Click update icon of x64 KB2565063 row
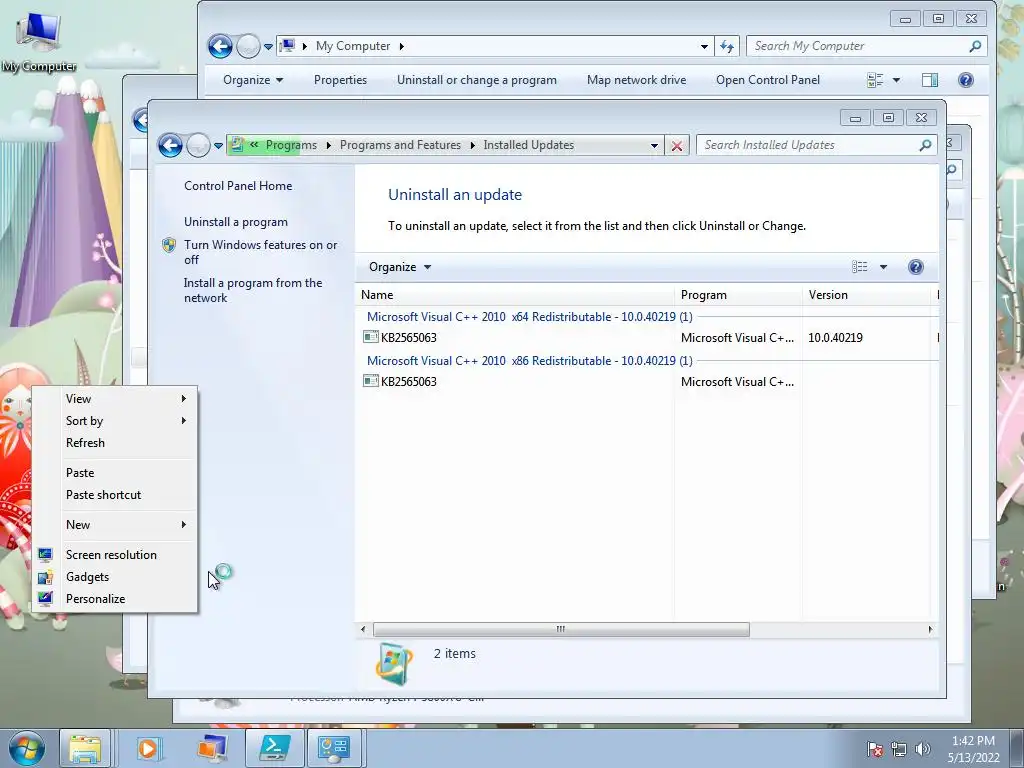The width and height of the screenshot is (1024, 768). 370,337
